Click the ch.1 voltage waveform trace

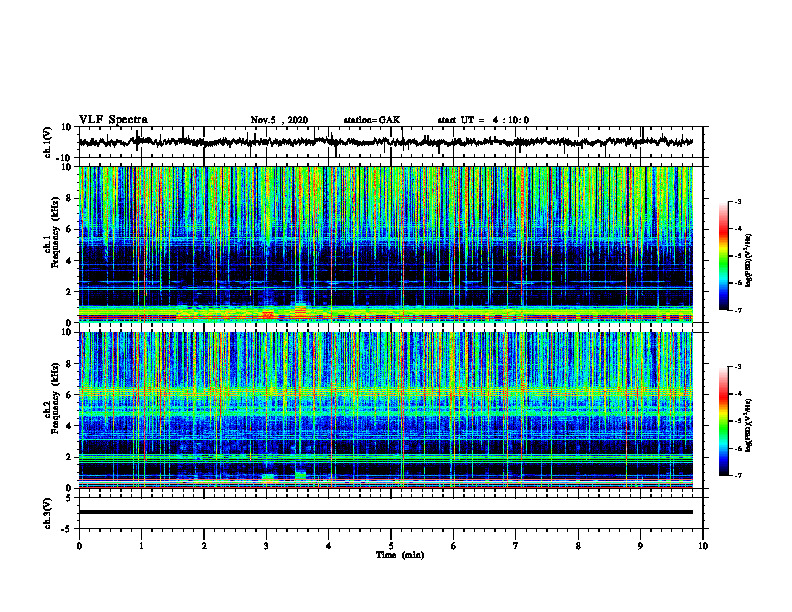385,142
